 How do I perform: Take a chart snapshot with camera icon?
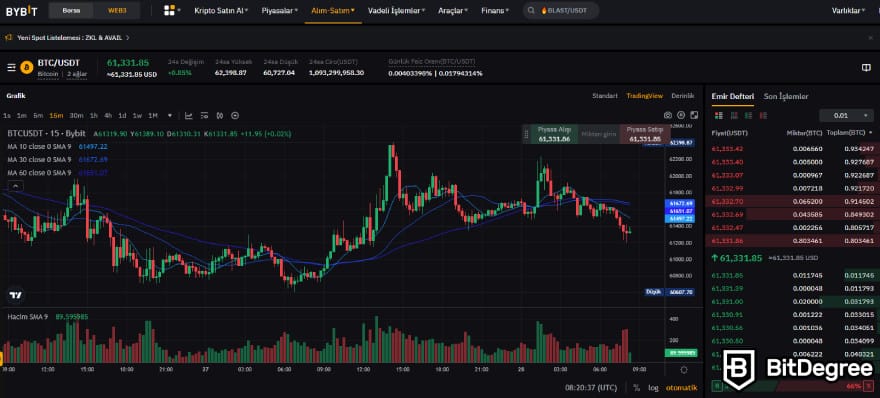tap(667, 115)
